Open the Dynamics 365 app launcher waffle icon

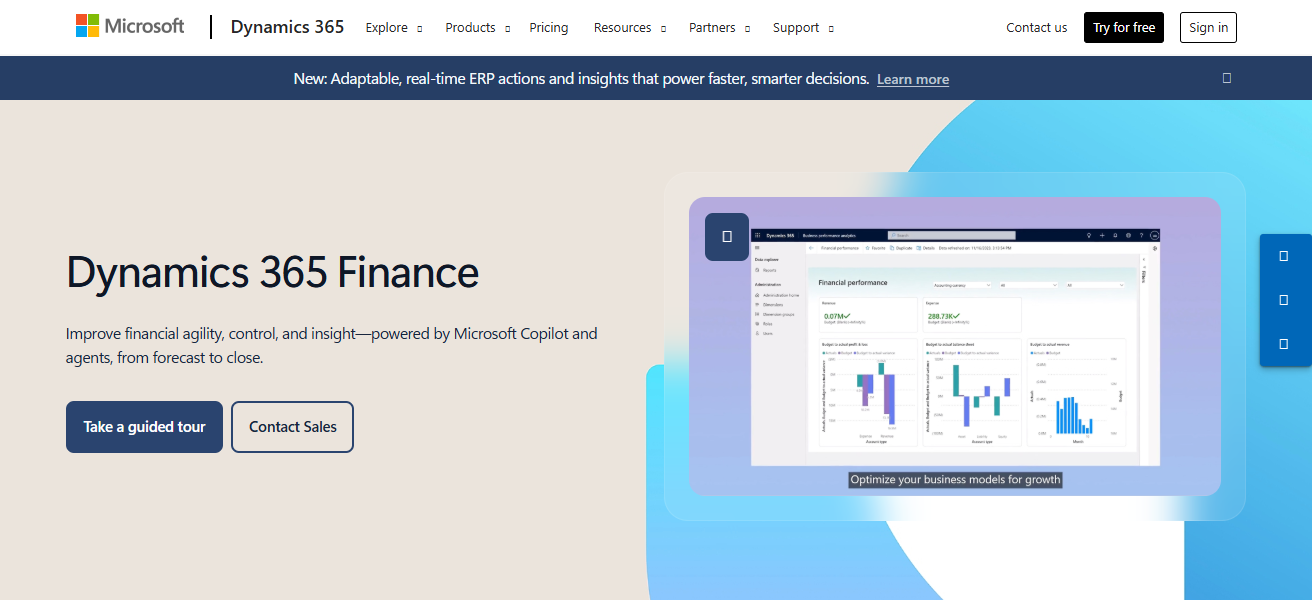(758, 235)
